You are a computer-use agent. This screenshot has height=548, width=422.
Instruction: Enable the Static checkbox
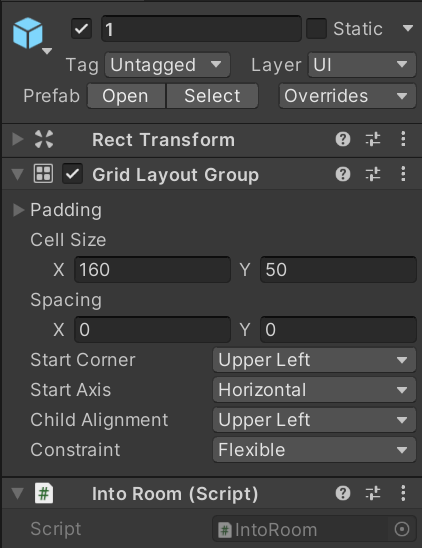[316, 29]
